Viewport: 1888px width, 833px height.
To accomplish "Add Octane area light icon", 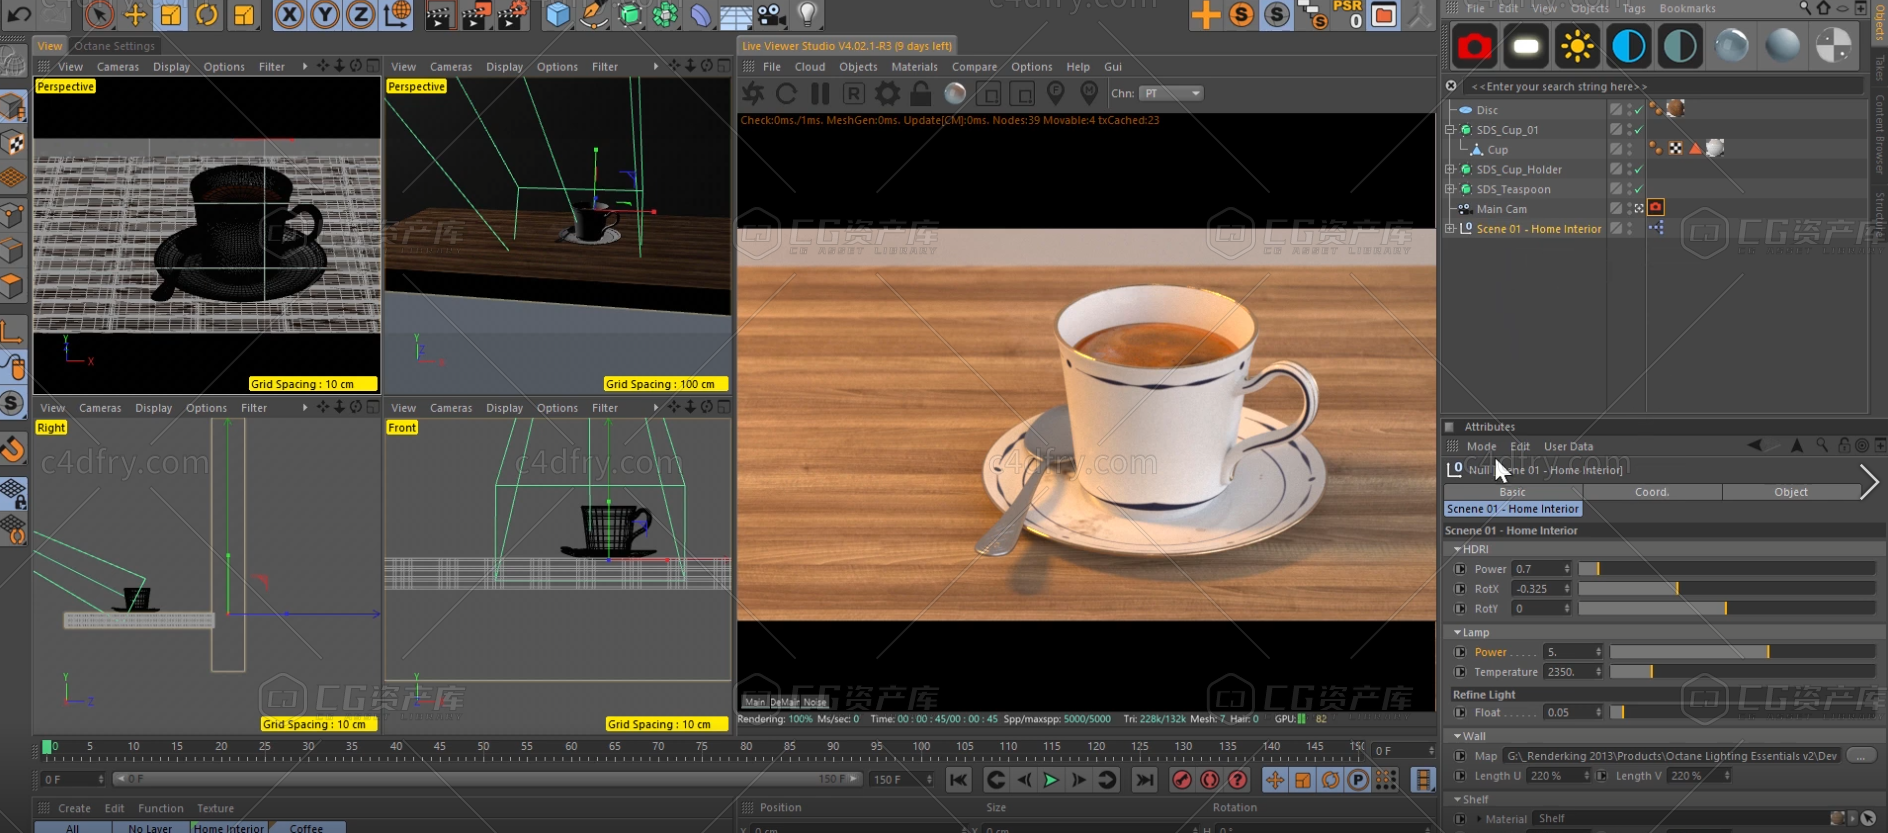I will click(1526, 46).
